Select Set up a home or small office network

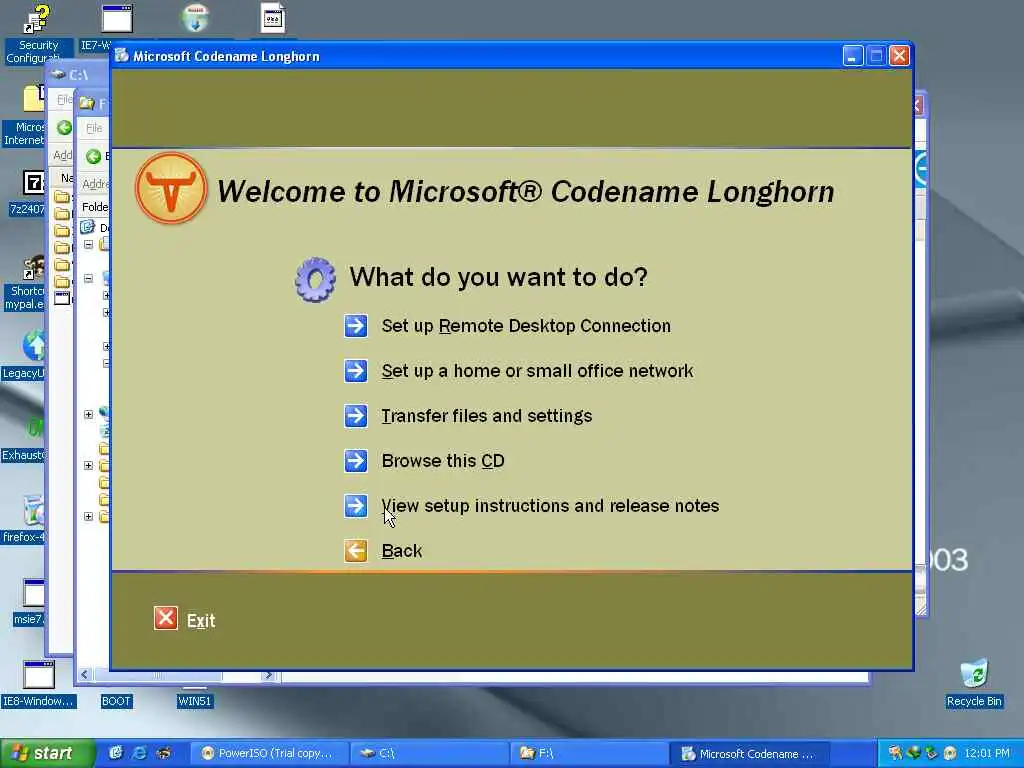[x=537, y=370]
